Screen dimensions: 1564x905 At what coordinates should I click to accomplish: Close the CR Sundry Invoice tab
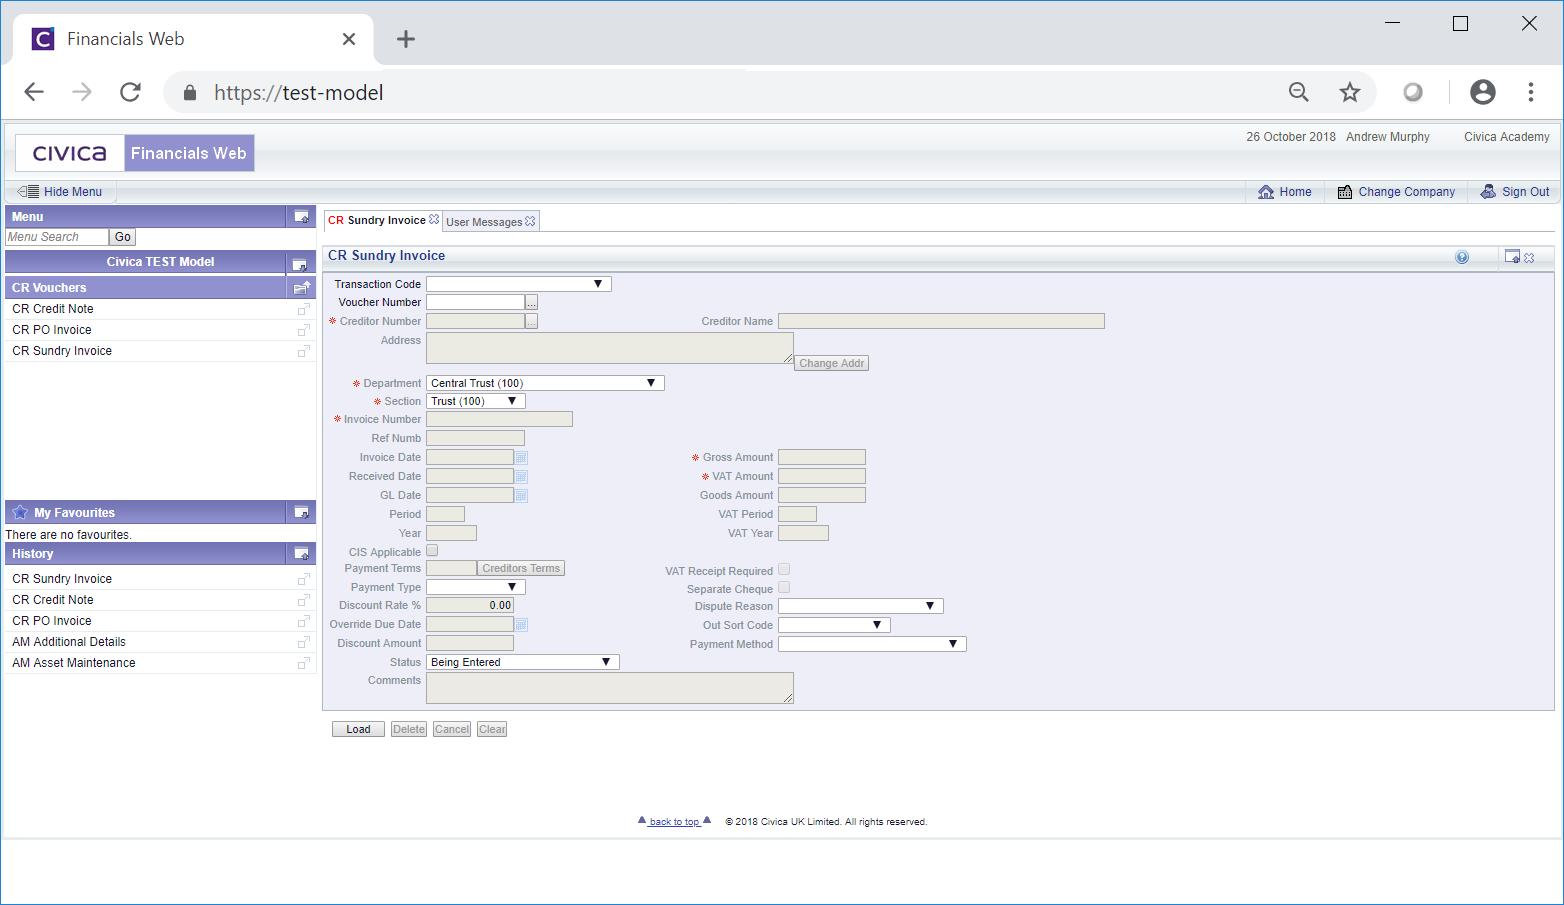click(x=434, y=220)
